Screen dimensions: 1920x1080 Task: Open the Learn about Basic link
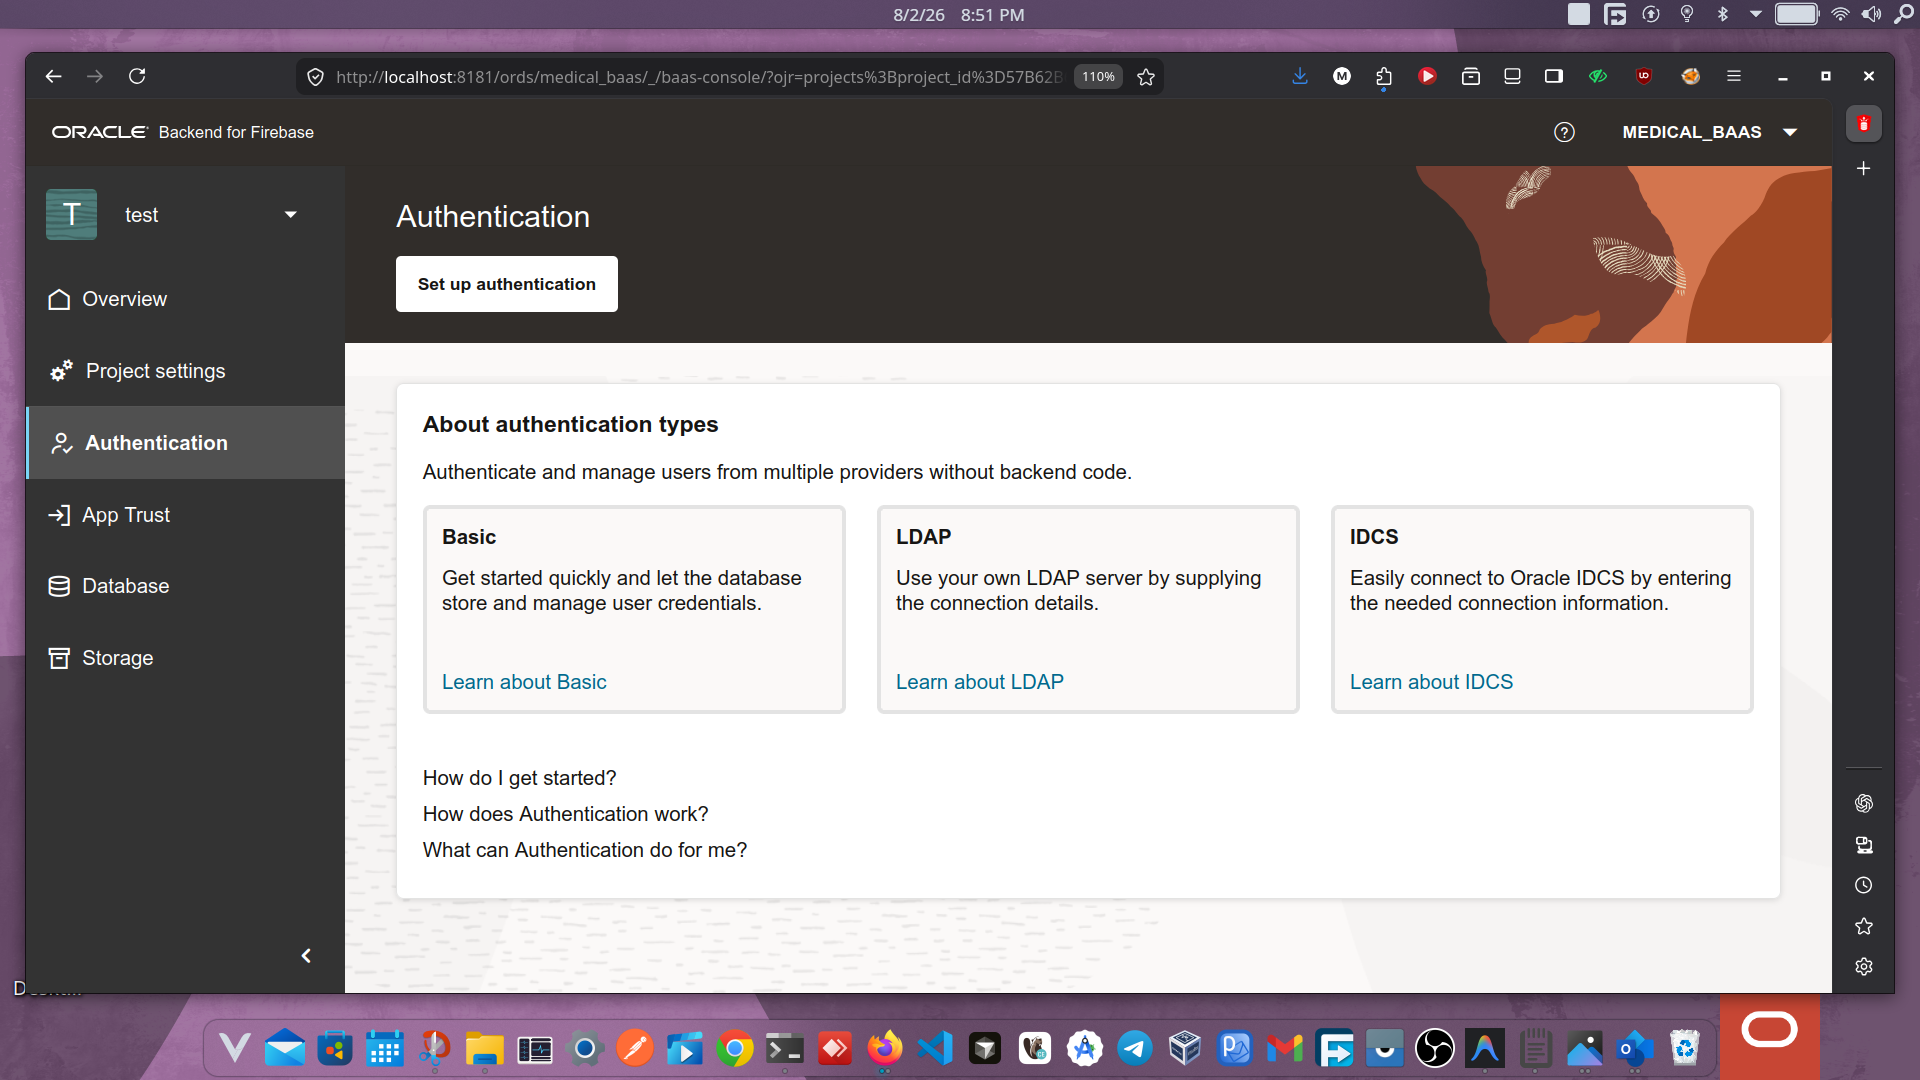tap(524, 682)
